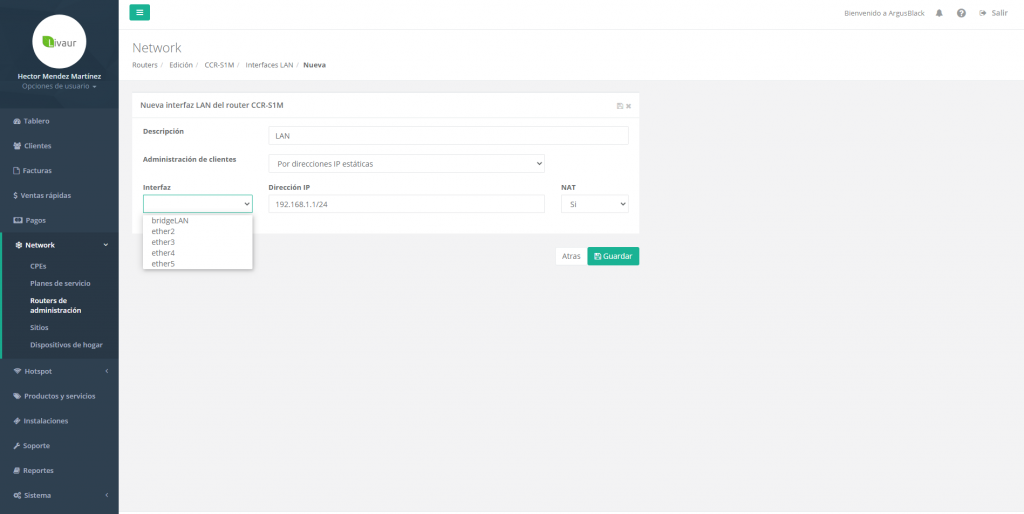Log out using the Salir link
The height and width of the screenshot is (514, 1024).
[x=993, y=13]
